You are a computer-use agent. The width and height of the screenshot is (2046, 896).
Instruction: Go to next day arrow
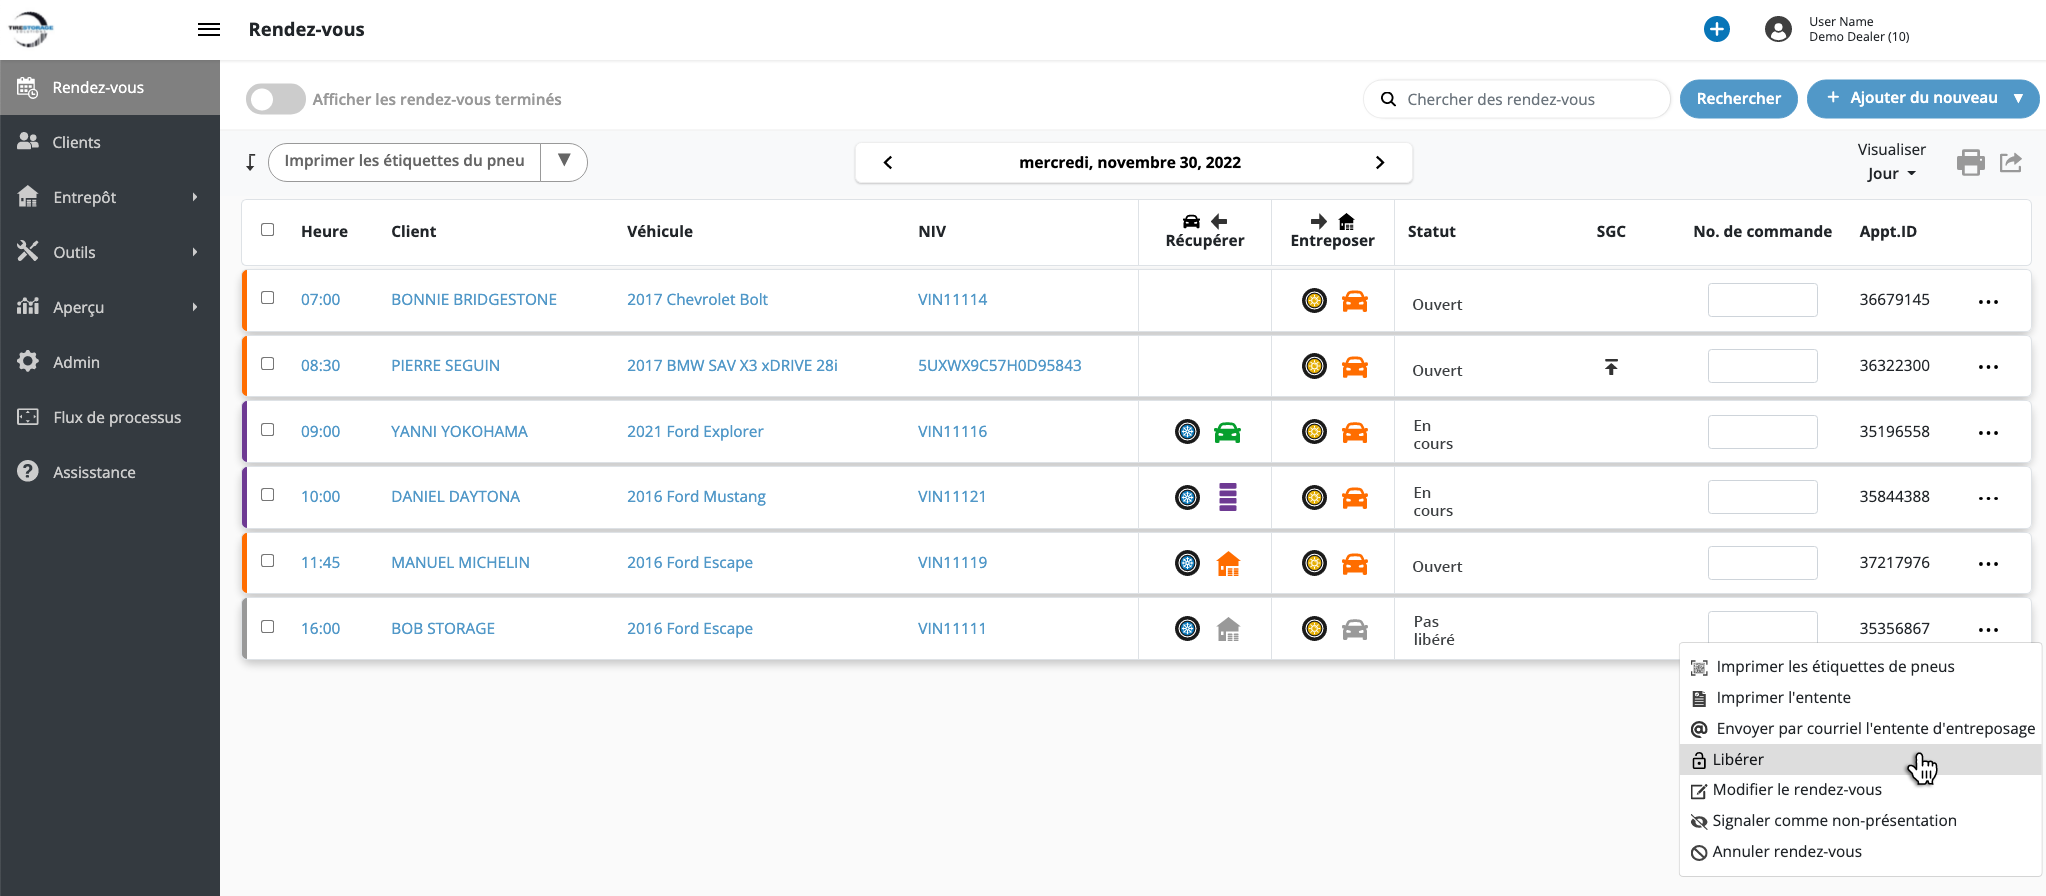pos(1380,163)
